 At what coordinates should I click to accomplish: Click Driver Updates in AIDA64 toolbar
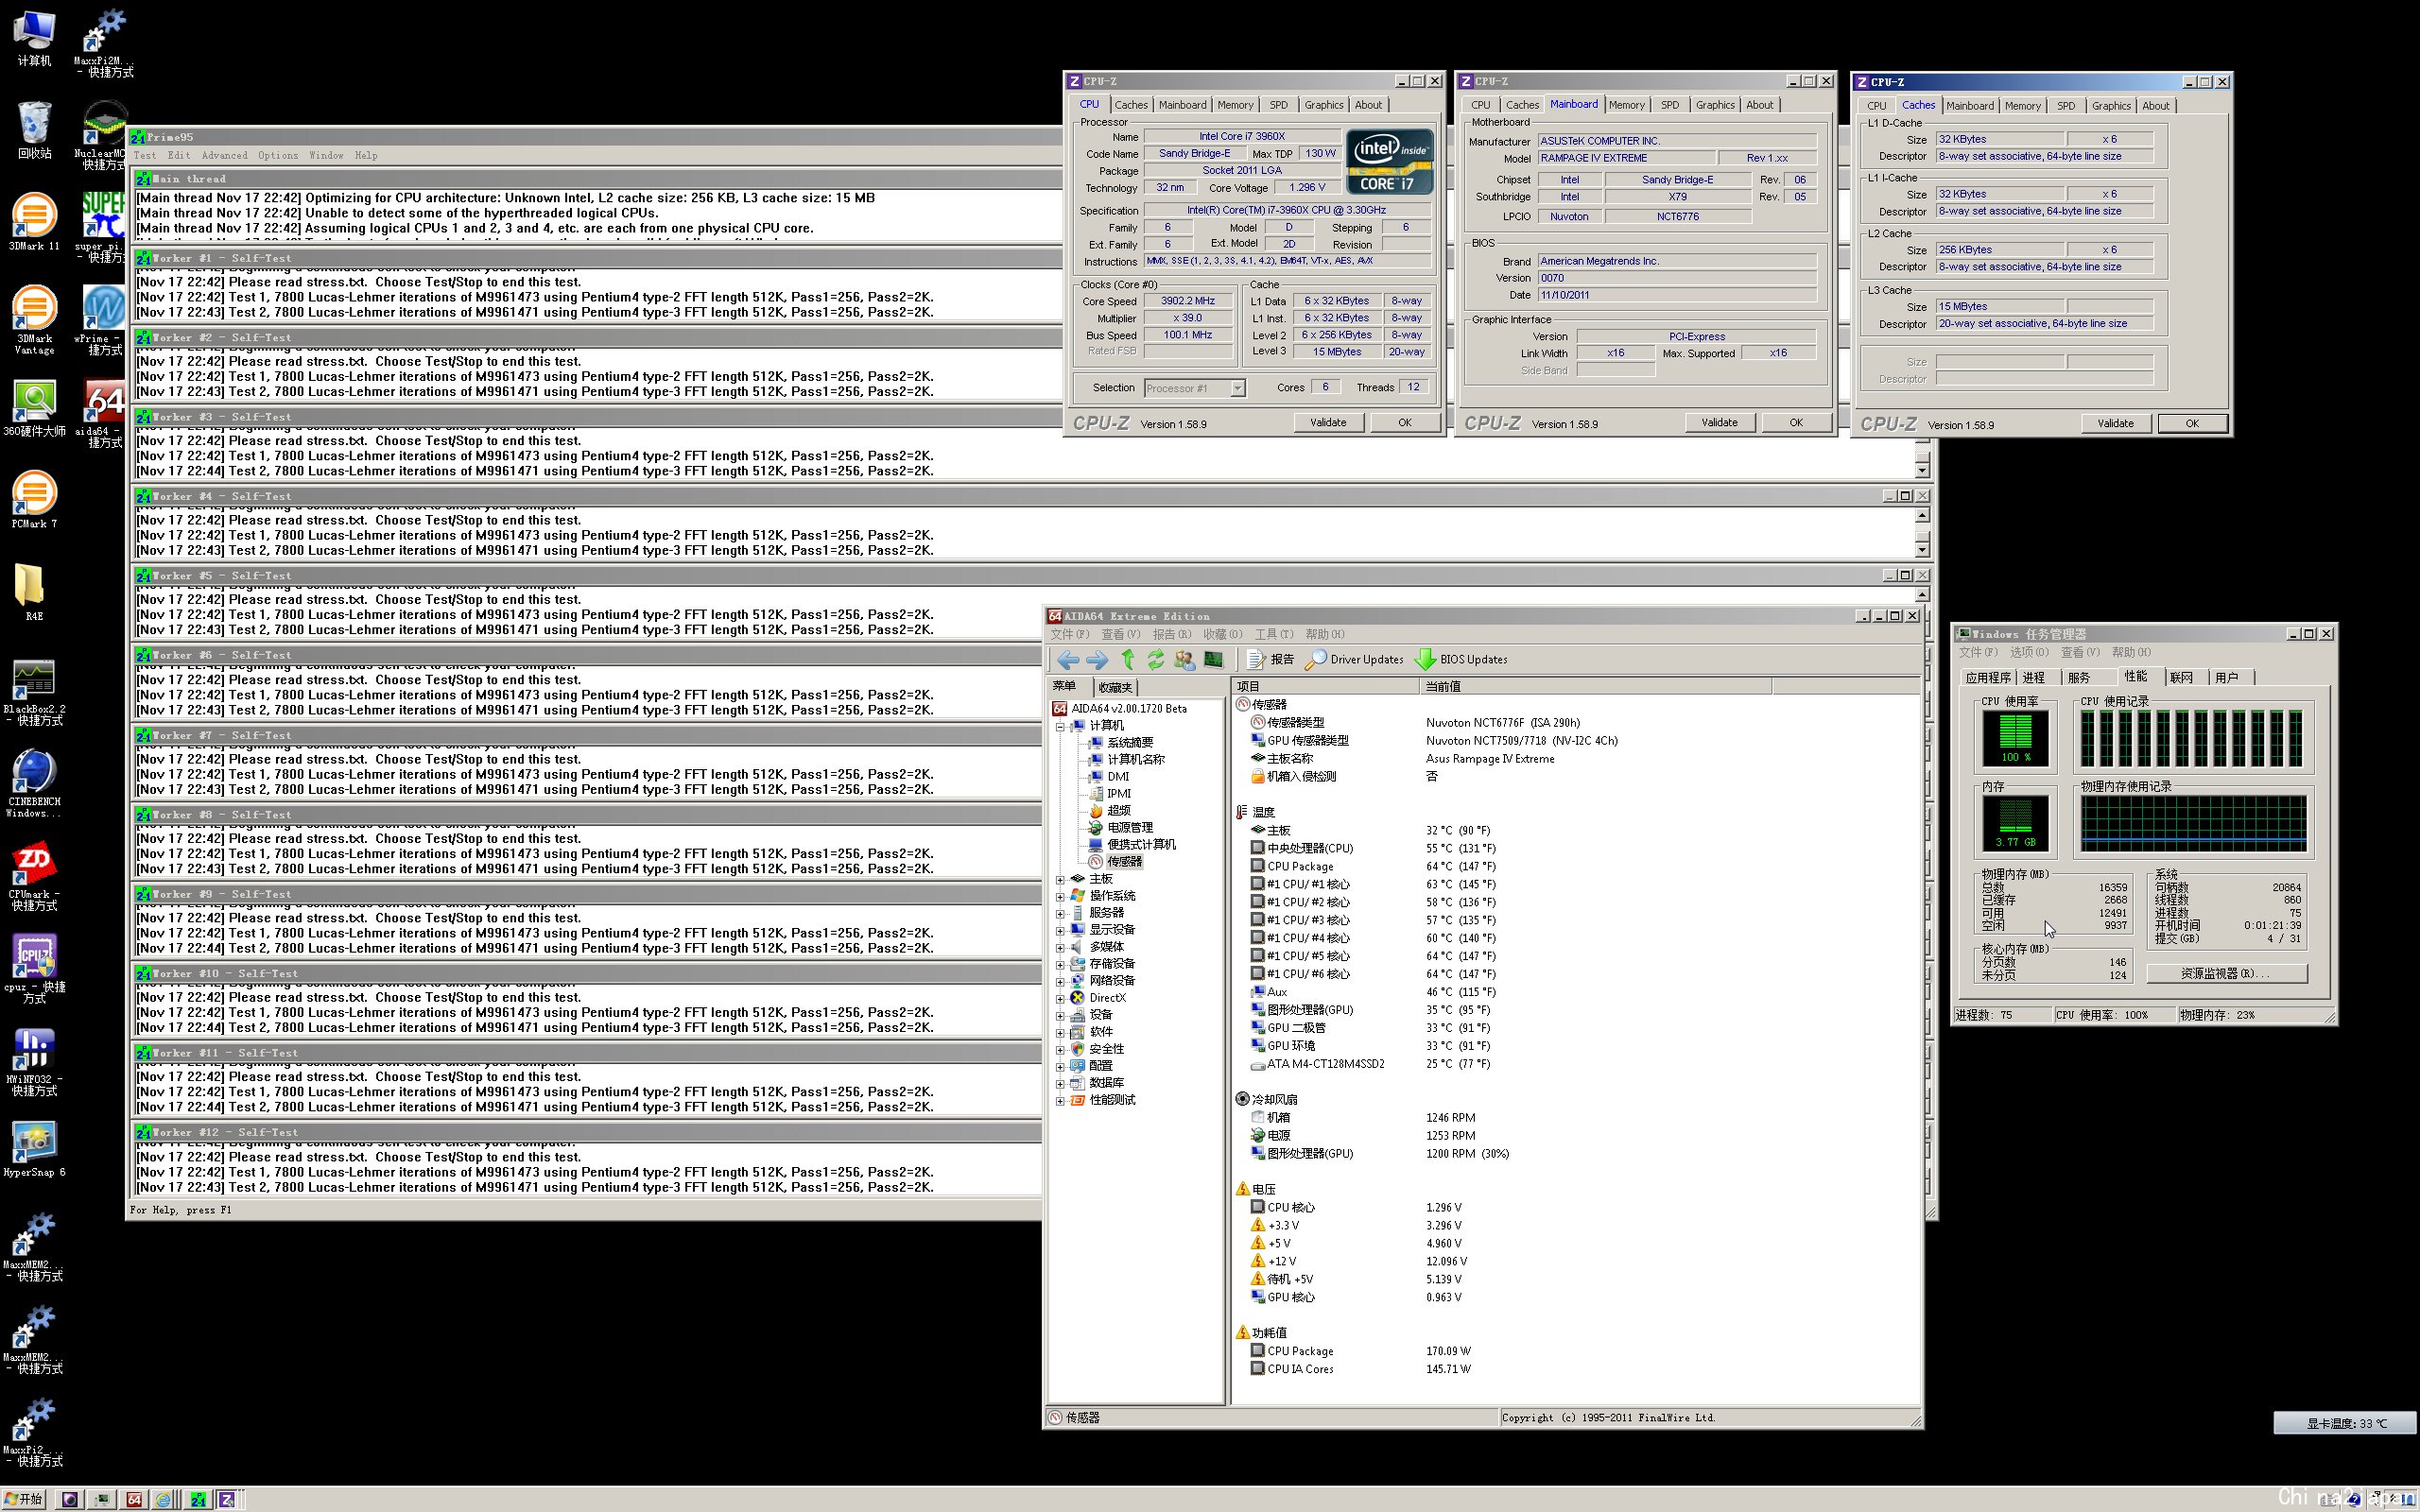coord(1354,660)
